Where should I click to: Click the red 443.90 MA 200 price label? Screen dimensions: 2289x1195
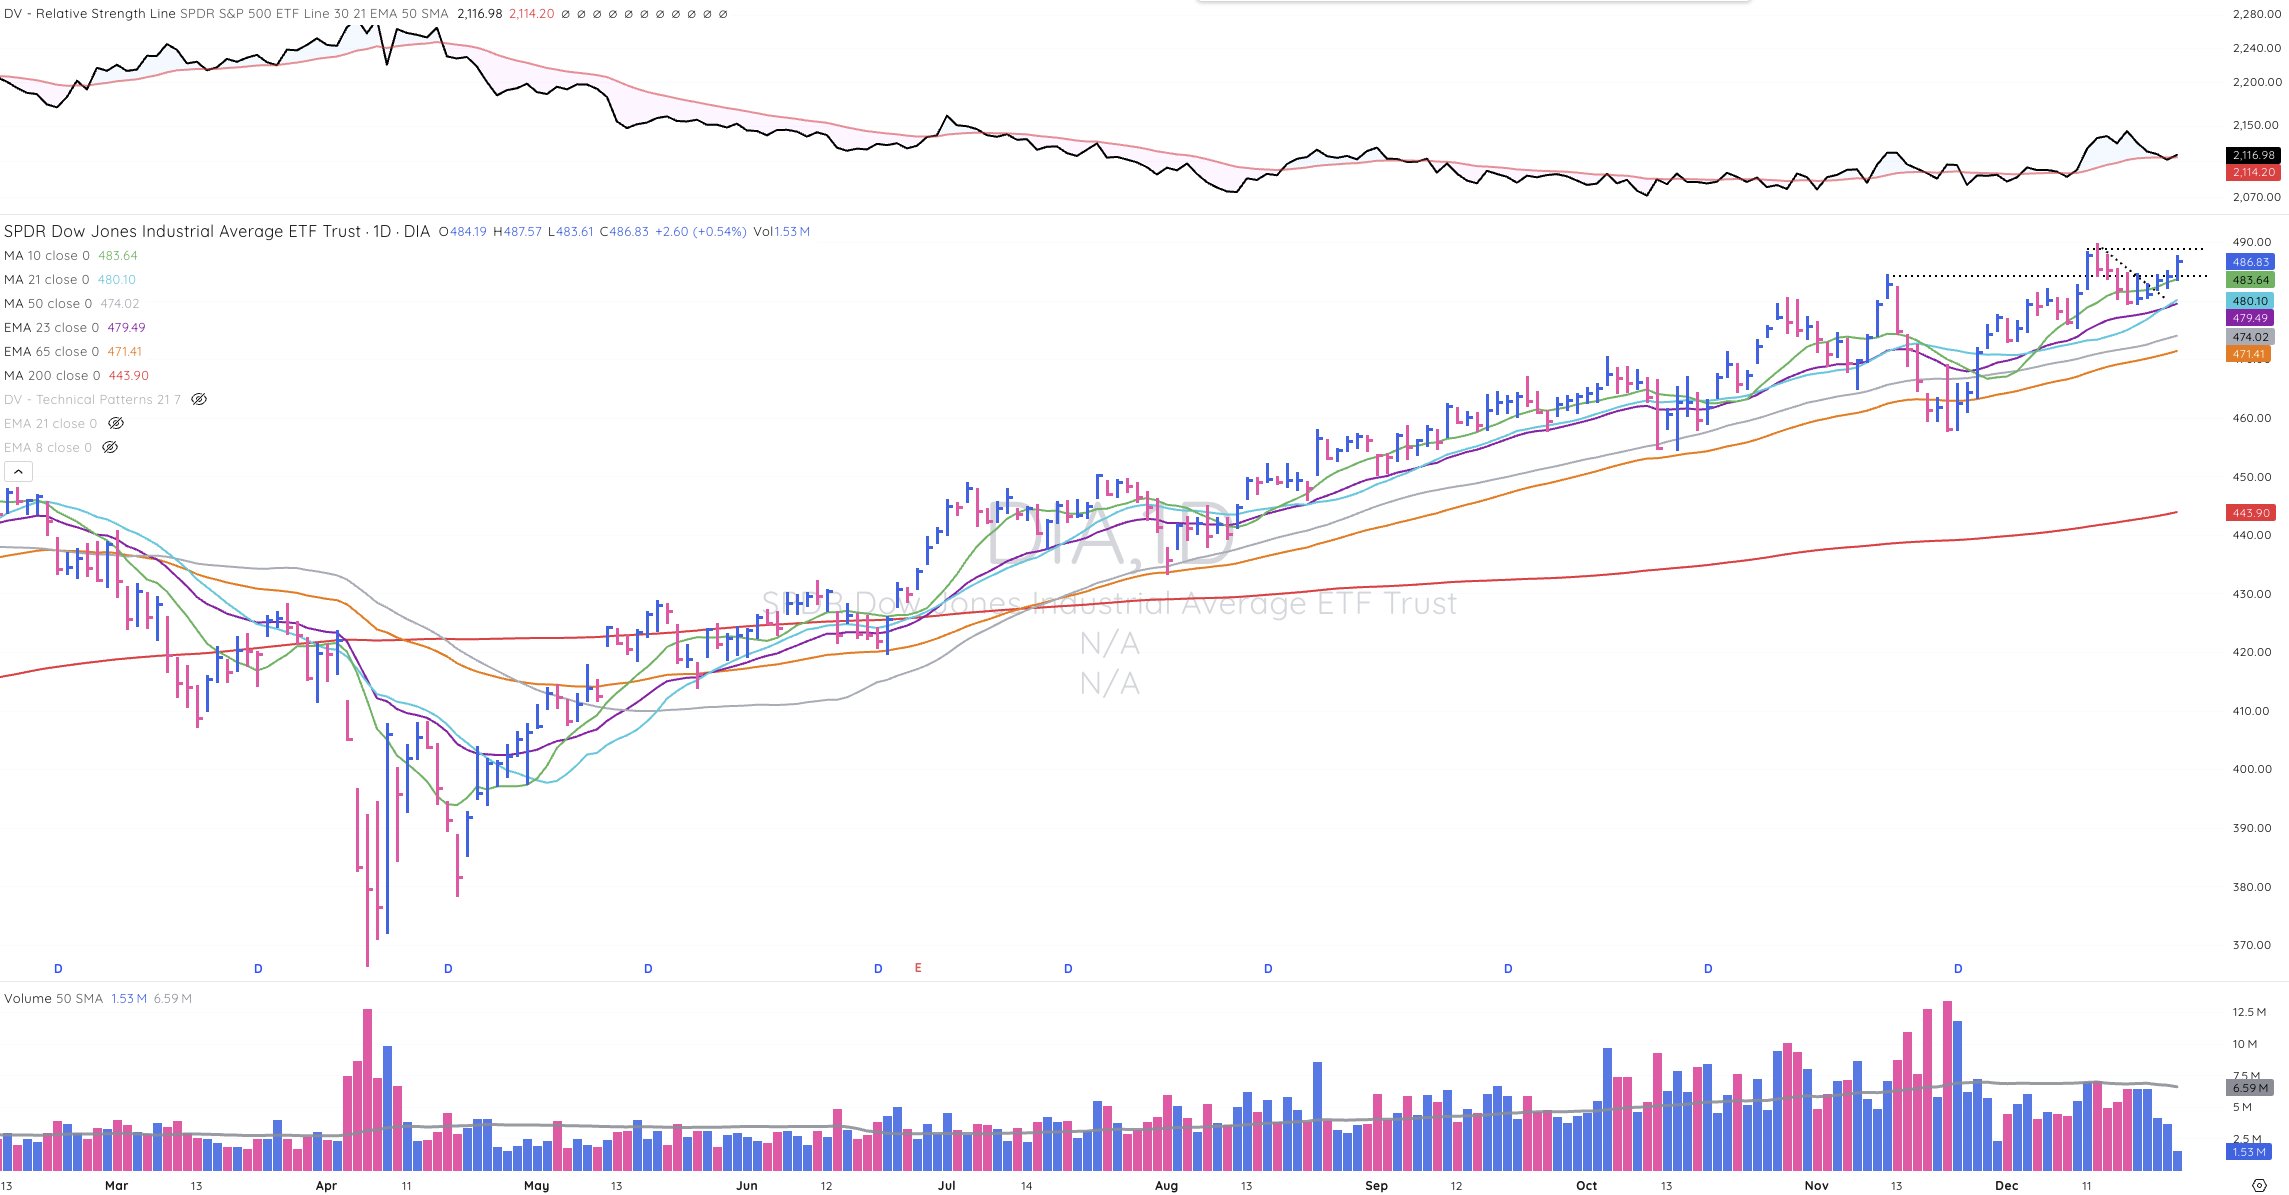click(2251, 513)
